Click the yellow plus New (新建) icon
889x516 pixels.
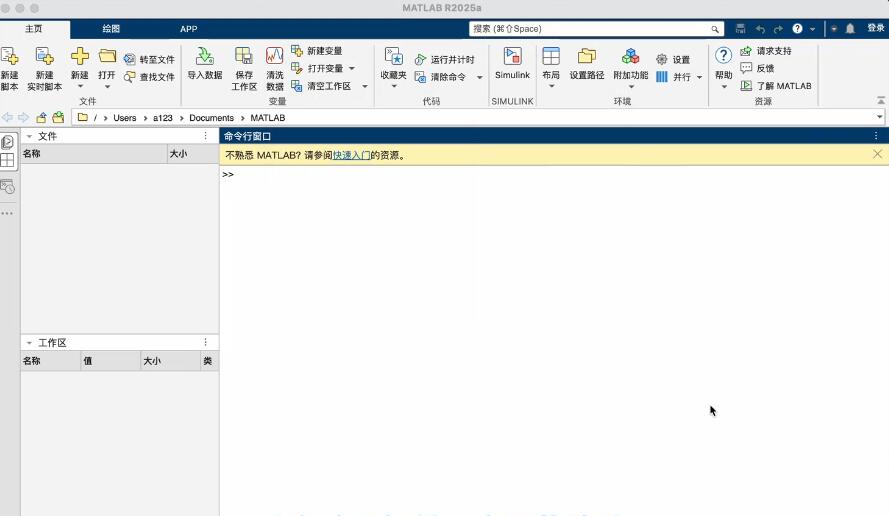[80, 56]
